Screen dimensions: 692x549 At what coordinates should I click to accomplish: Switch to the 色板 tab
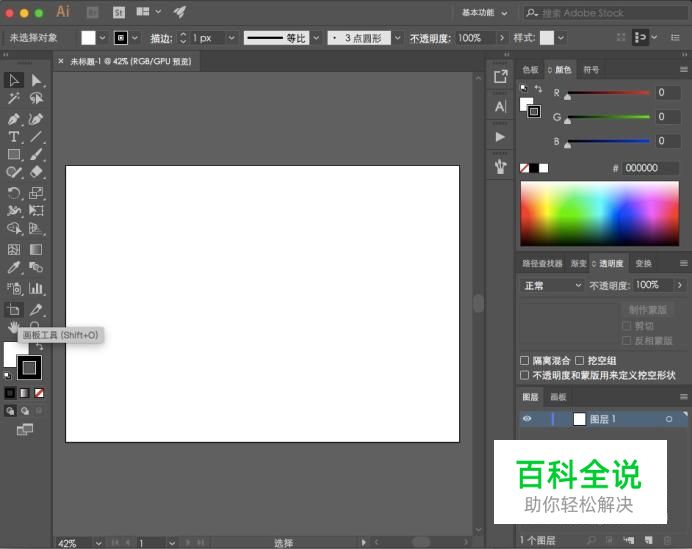[x=530, y=70]
